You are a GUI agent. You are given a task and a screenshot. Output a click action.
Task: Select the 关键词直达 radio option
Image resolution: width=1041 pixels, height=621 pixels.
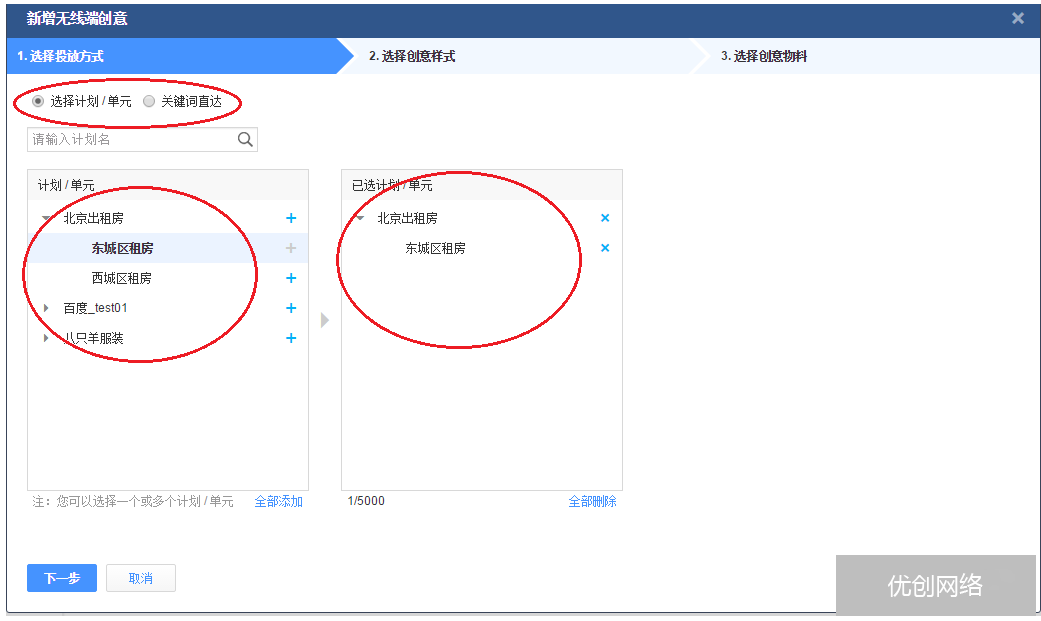[149, 101]
